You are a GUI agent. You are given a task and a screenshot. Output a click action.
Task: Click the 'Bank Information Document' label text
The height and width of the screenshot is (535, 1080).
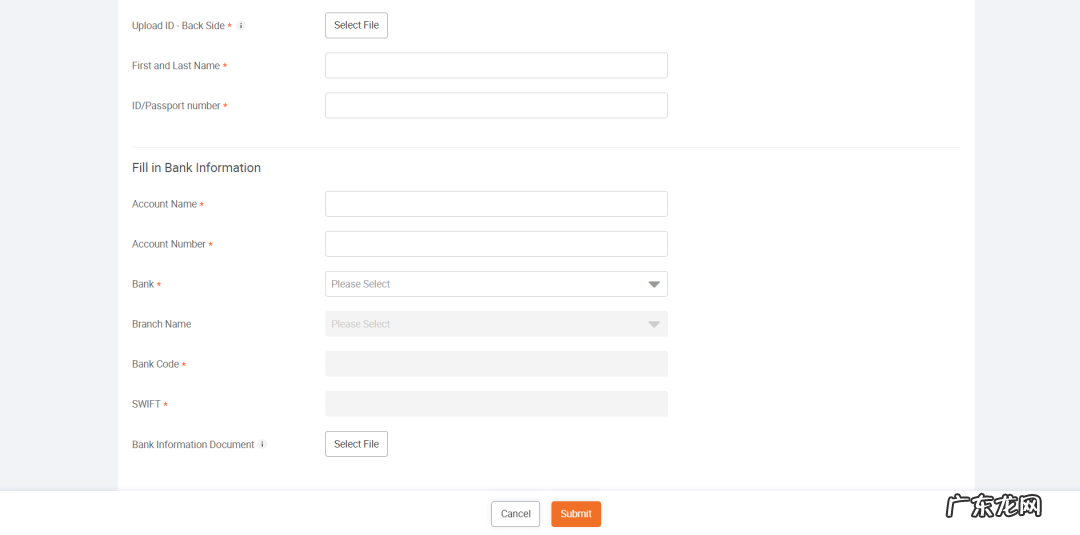[193, 445]
